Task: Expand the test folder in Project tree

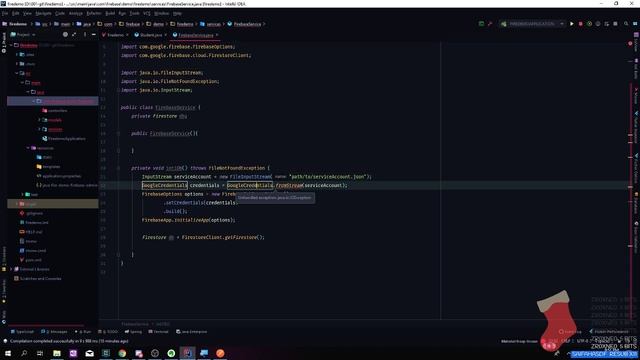Action: (22, 194)
